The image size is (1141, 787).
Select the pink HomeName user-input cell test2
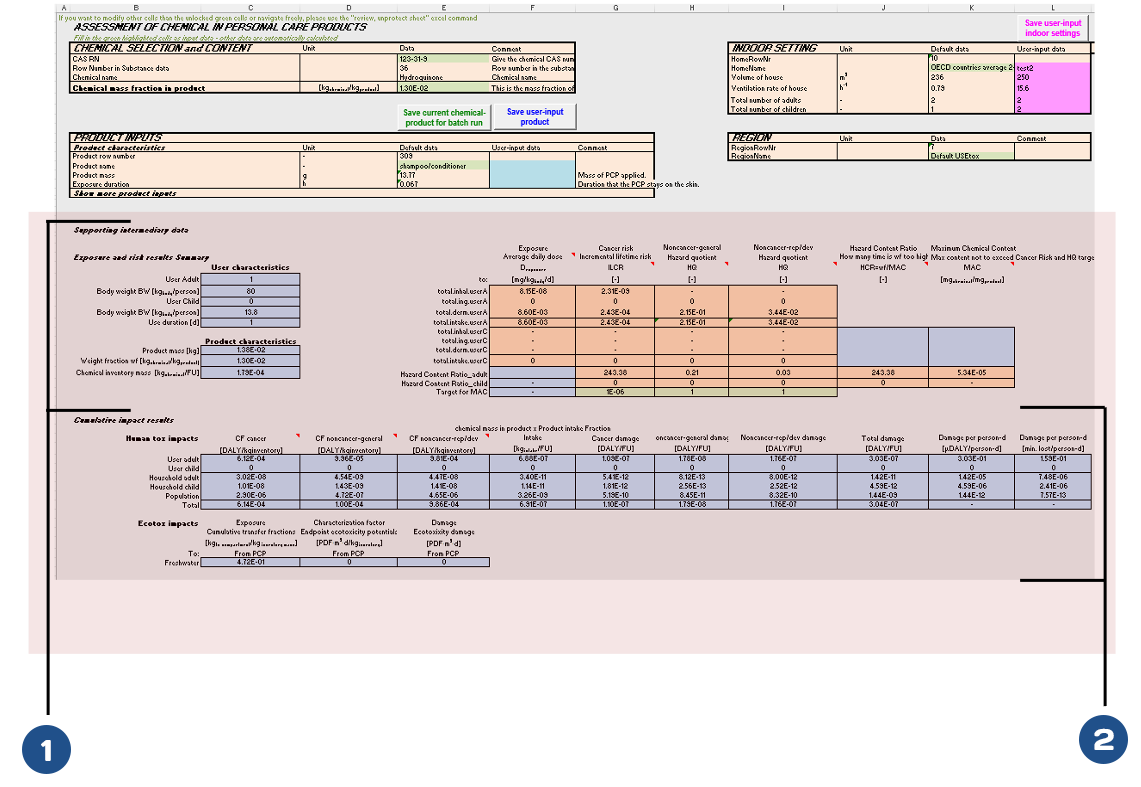1052,68
